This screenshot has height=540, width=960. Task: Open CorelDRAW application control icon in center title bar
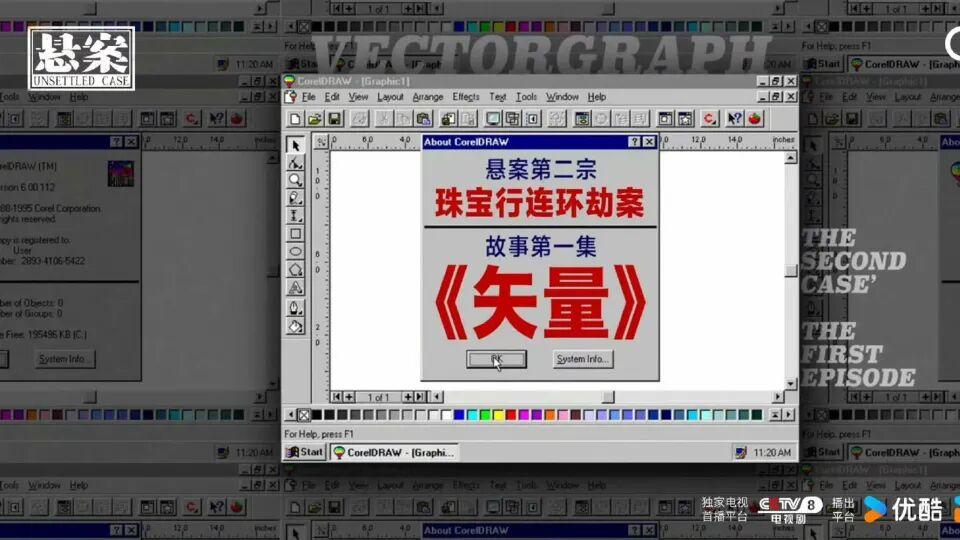pyautogui.click(x=290, y=81)
